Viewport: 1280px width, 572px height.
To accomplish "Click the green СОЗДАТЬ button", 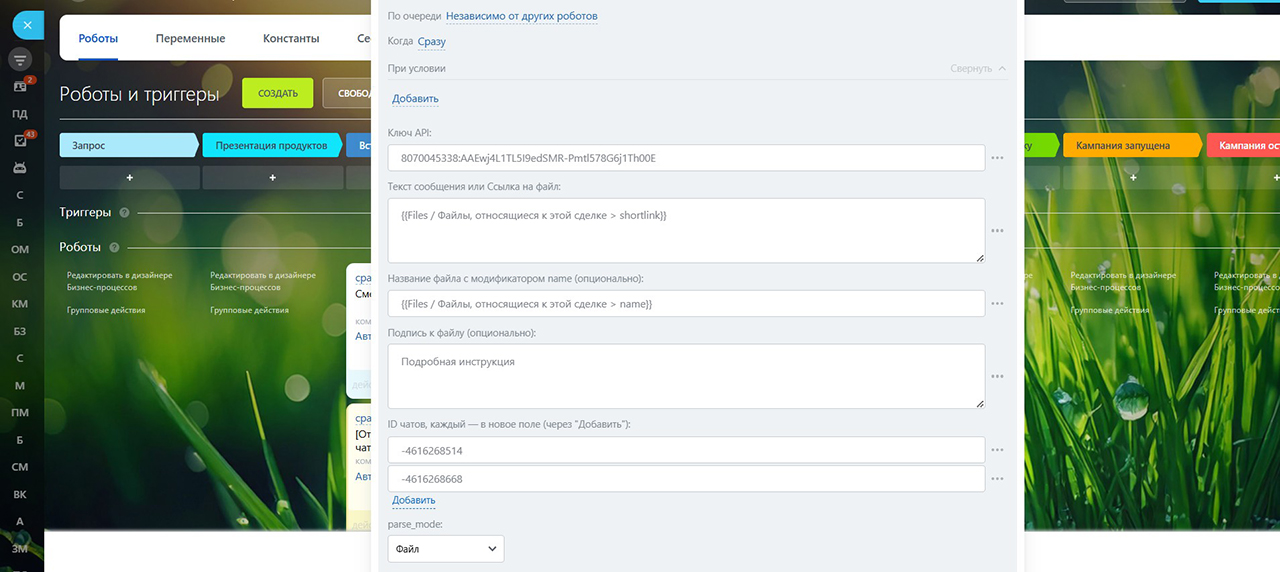I will tap(278, 94).
